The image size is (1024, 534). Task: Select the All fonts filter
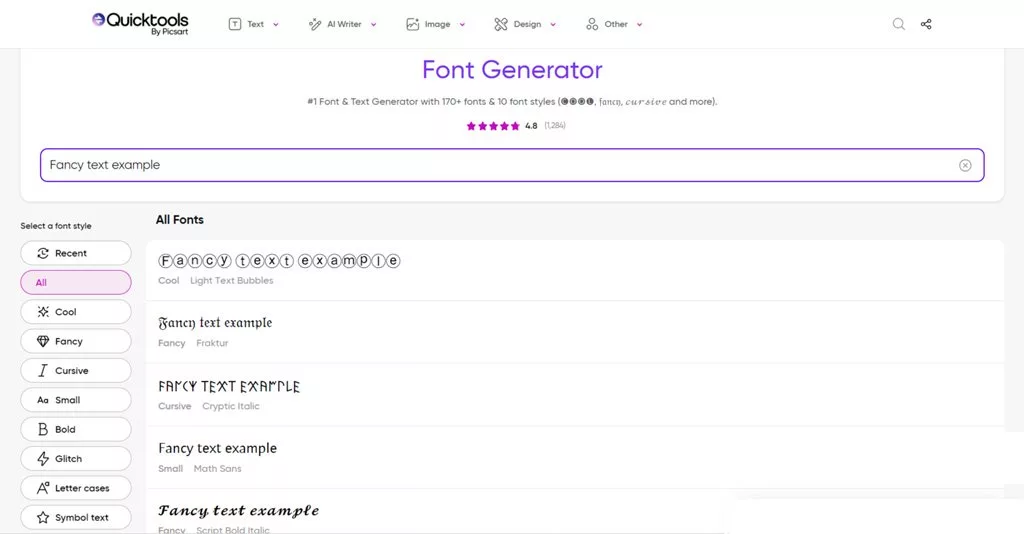pos(76,283)
